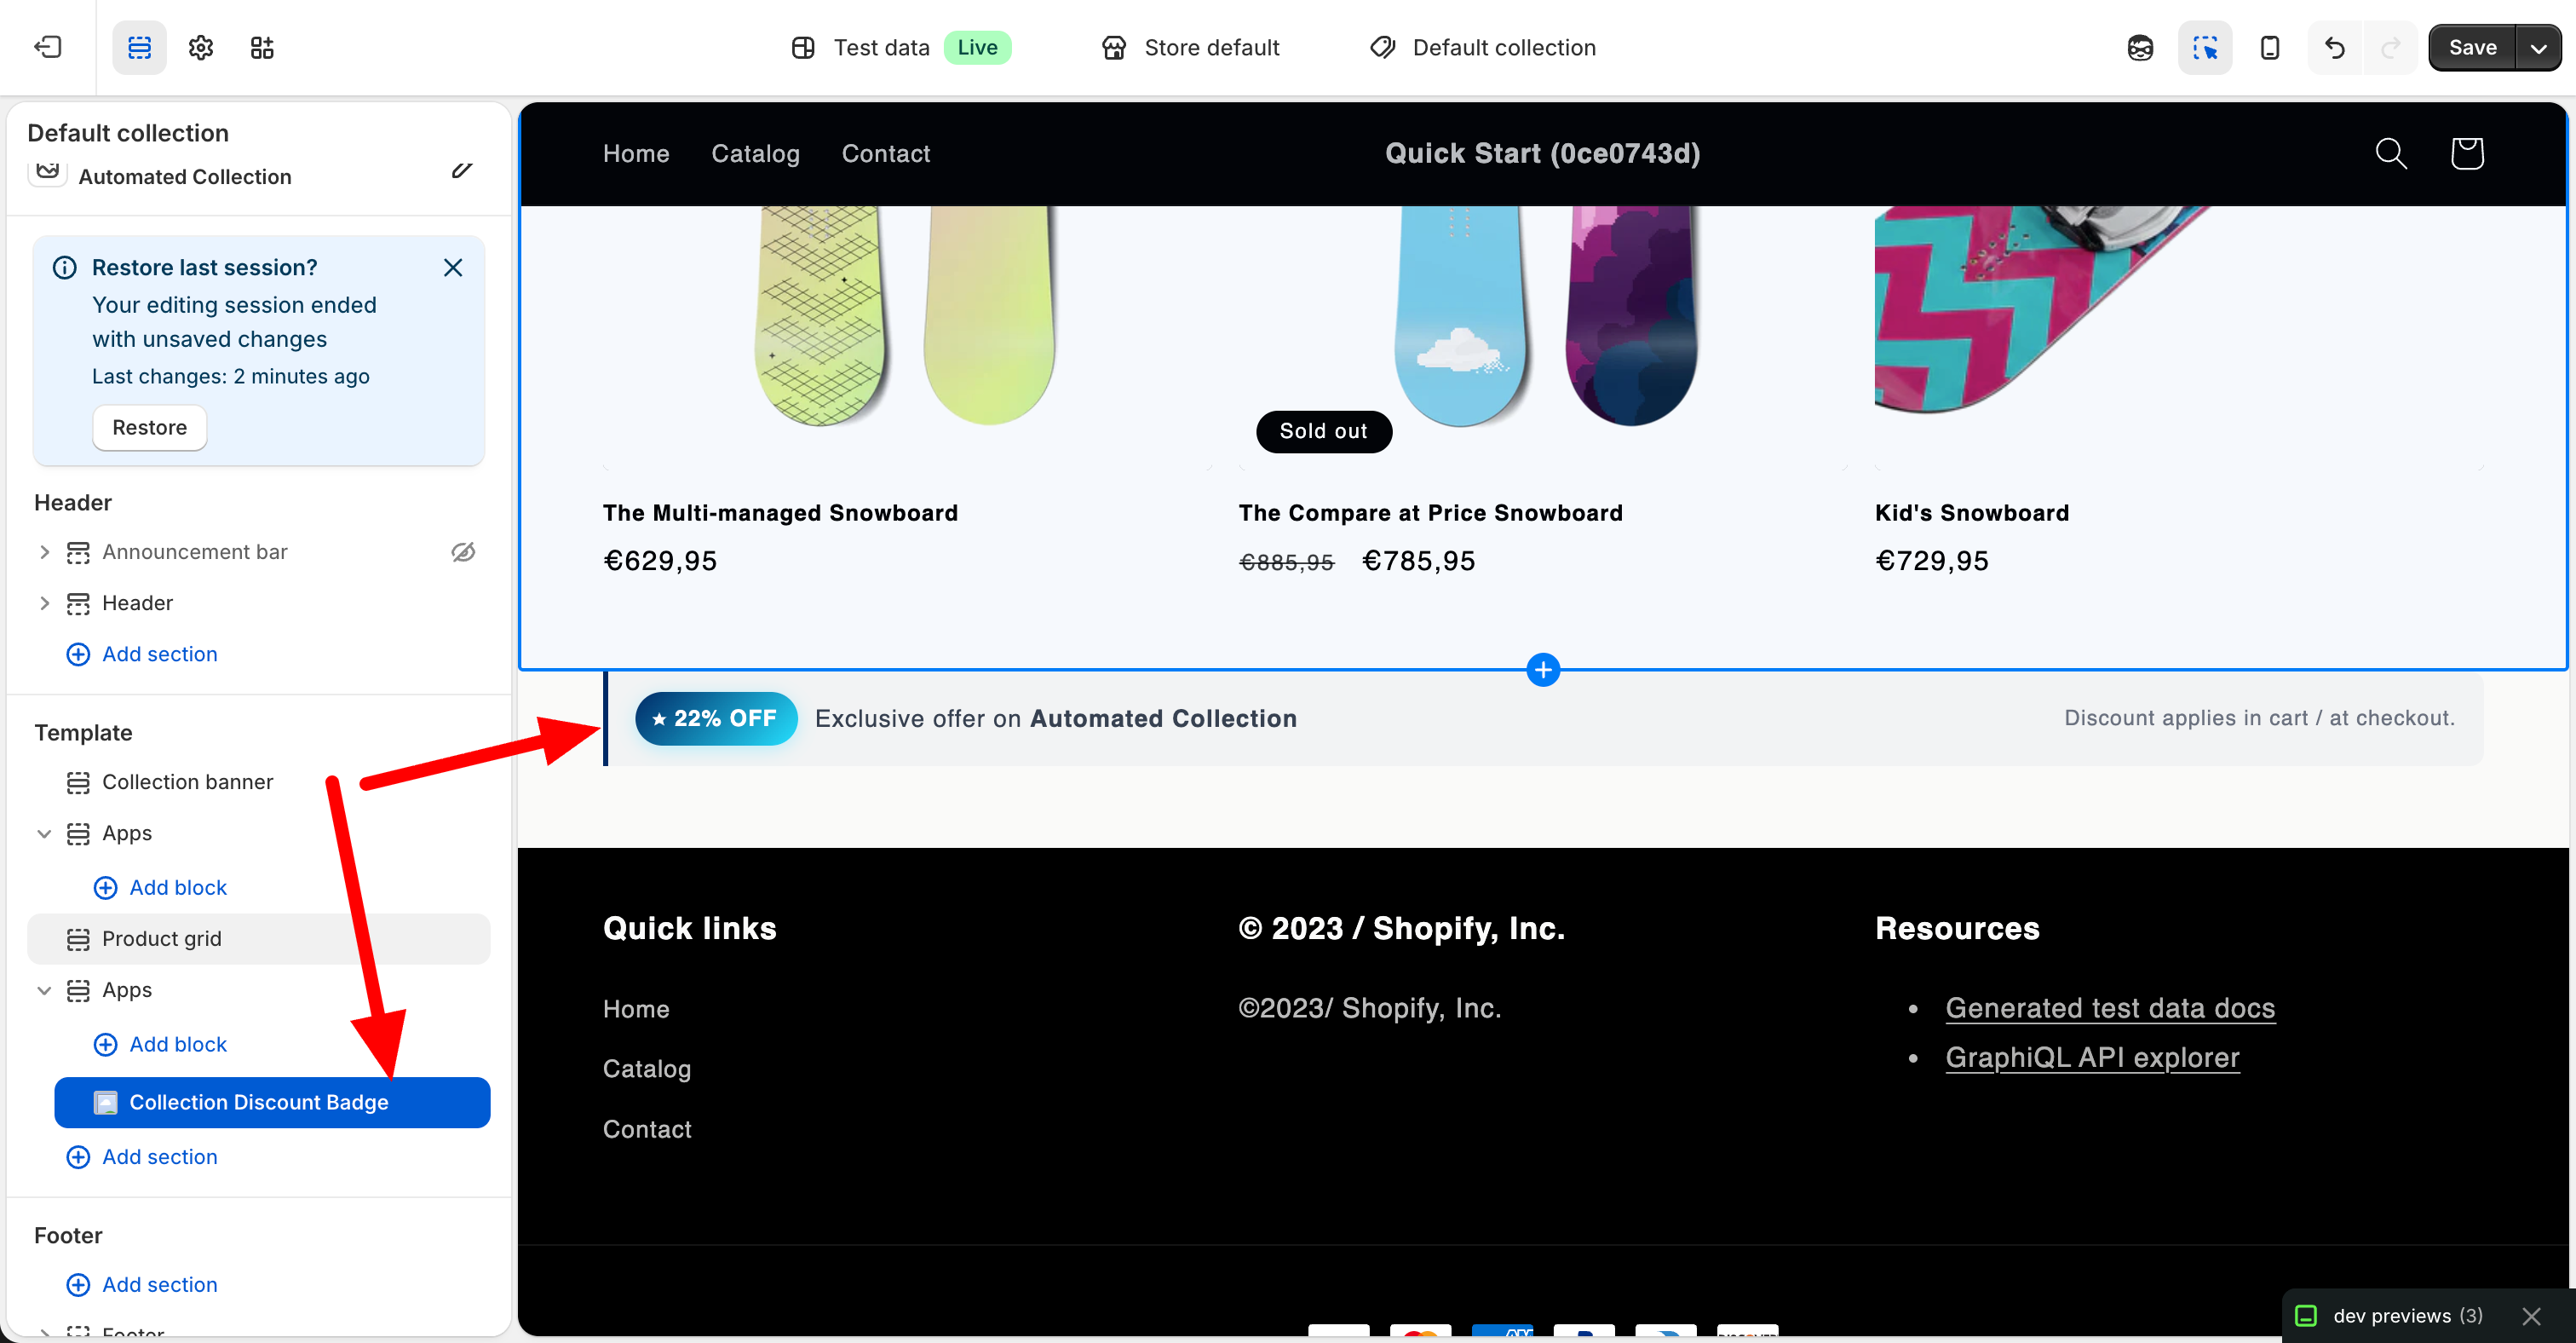The image size is (2576, 1343).
Task: Click footer Home quick link
Action: [636, 1009]
